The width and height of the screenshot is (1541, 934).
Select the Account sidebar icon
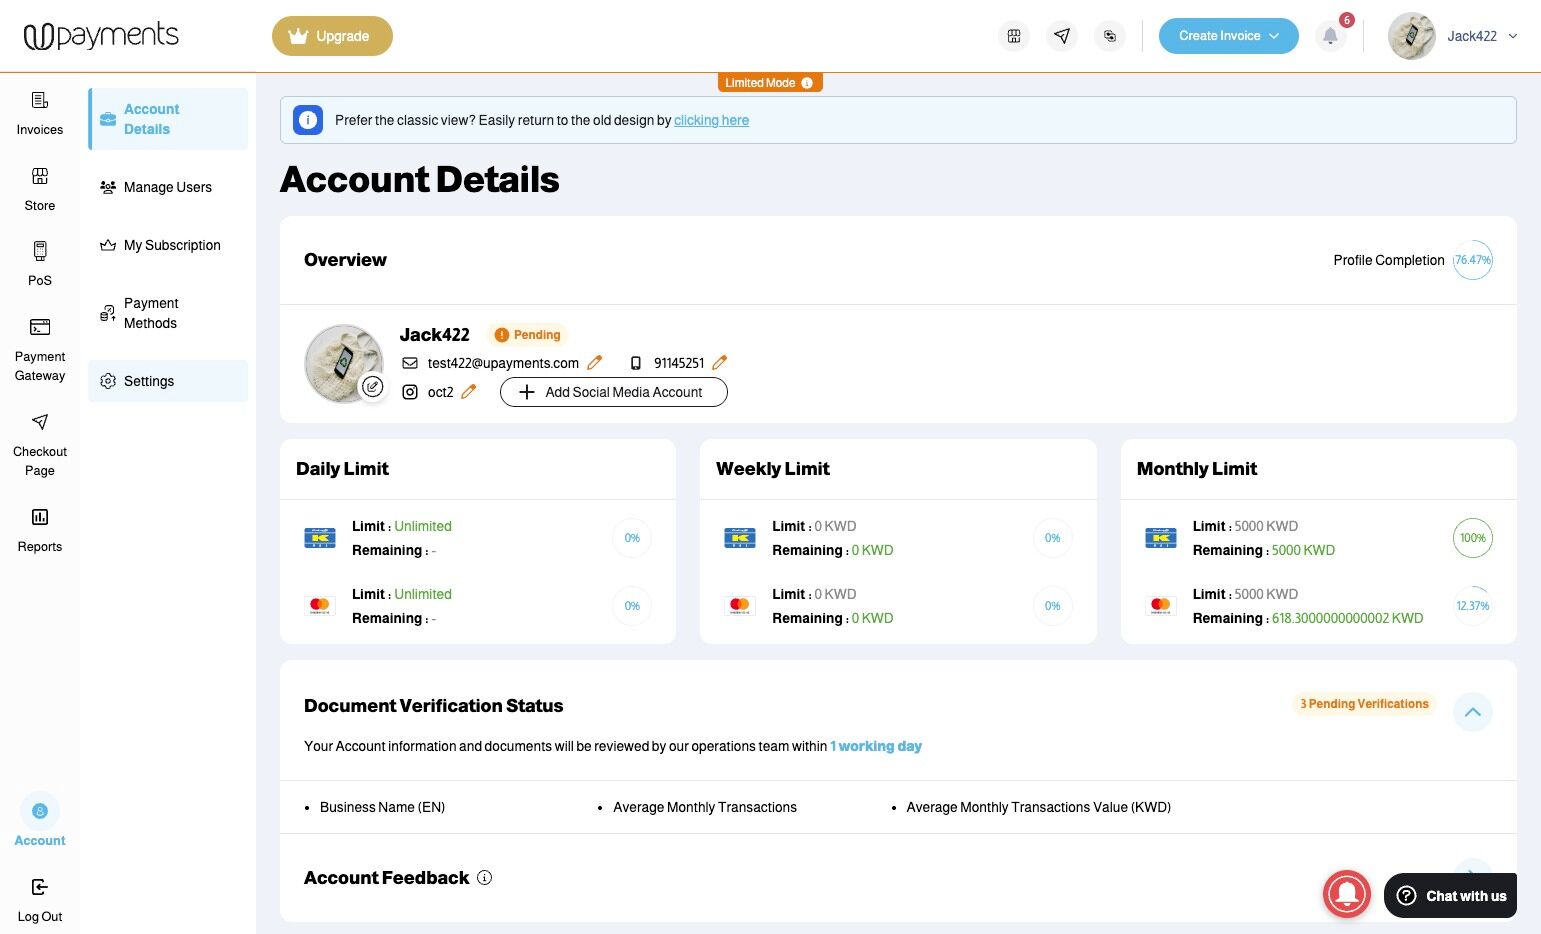[40, 811]
